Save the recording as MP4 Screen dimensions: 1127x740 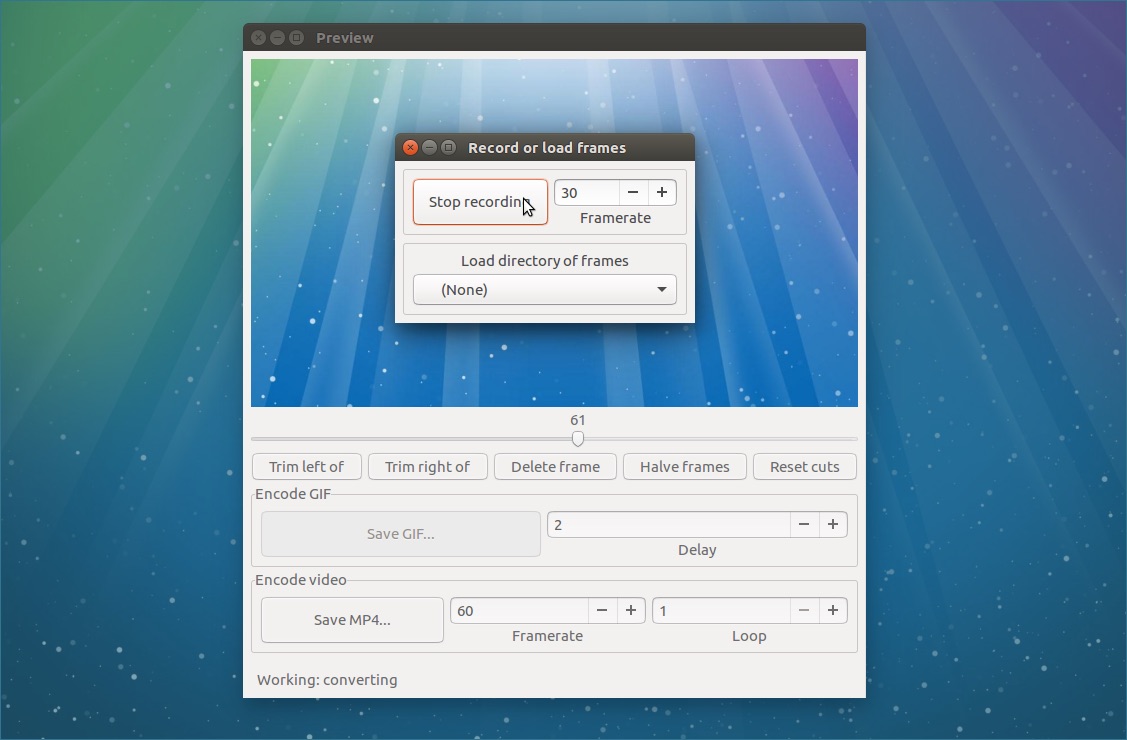(x=351, y=619)
